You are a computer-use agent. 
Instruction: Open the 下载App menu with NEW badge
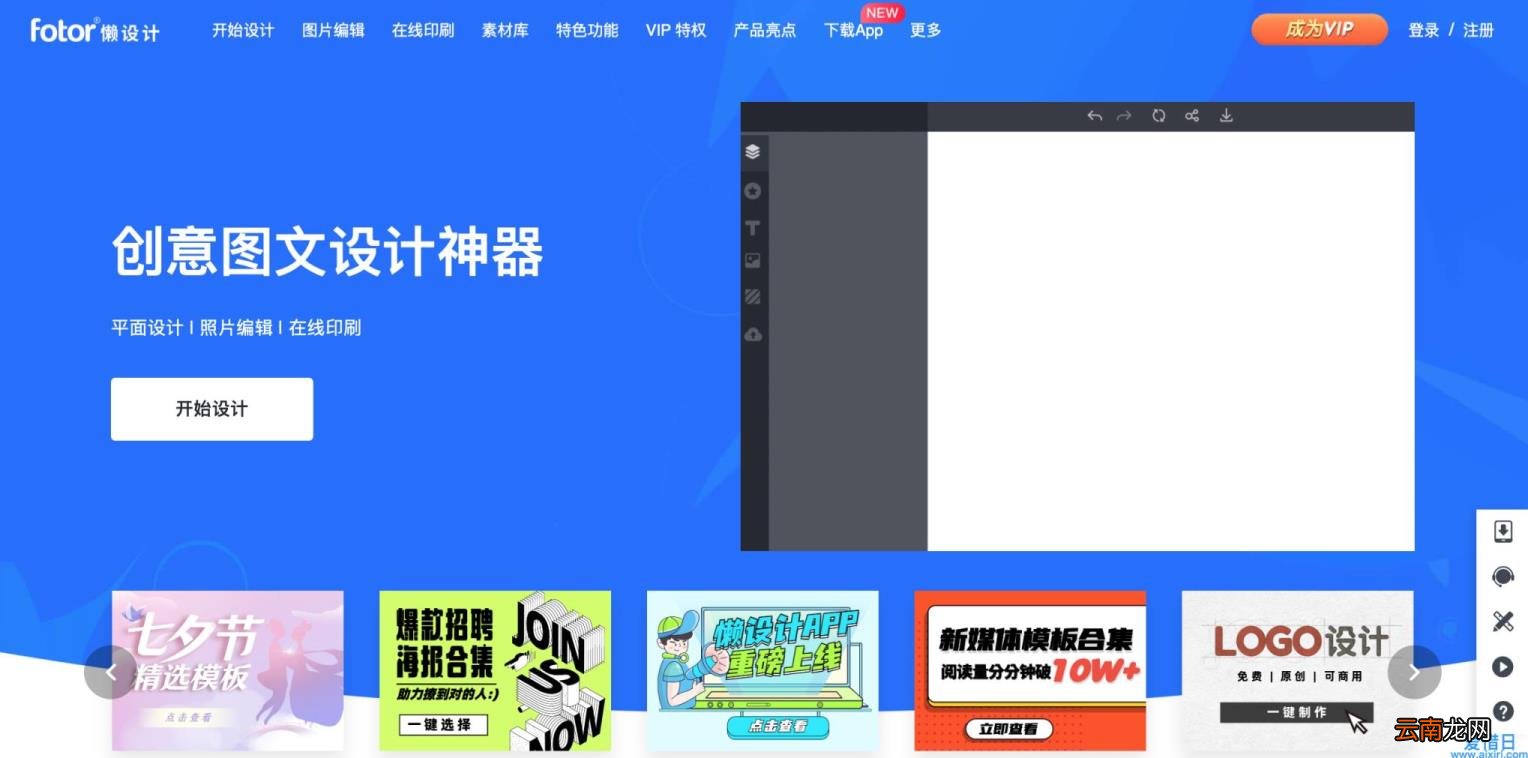(x=854, y=30)
